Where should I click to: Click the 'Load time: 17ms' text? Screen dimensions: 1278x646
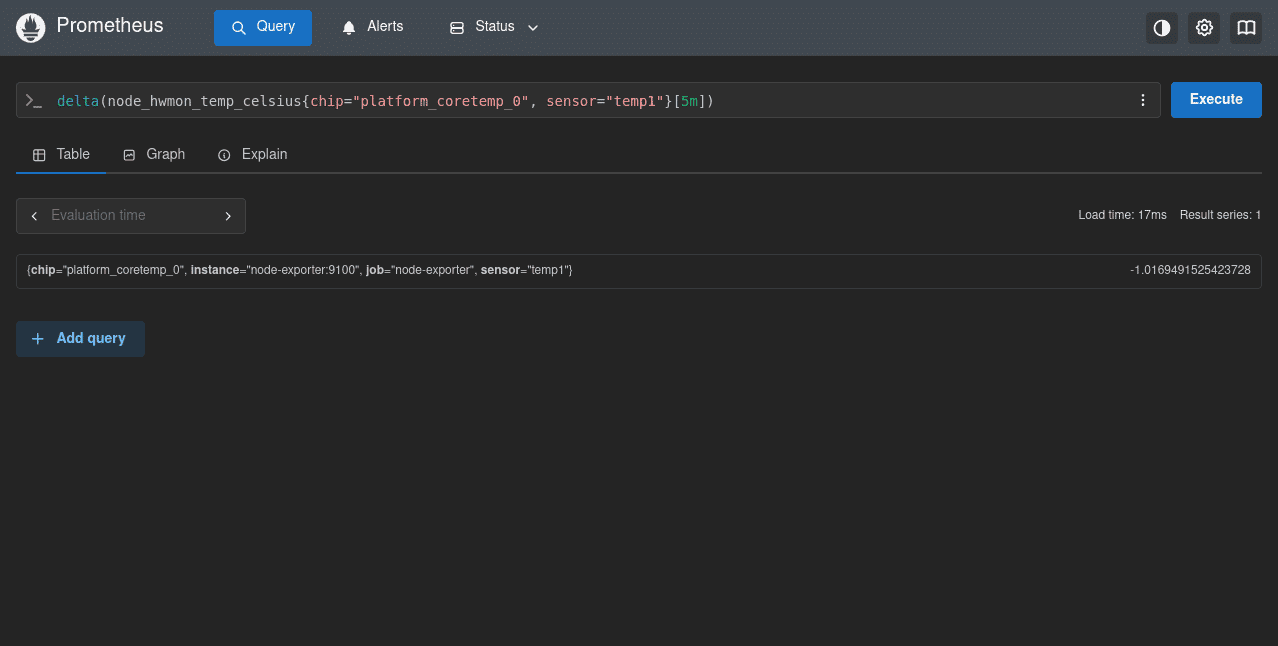tap(1122, 215)
